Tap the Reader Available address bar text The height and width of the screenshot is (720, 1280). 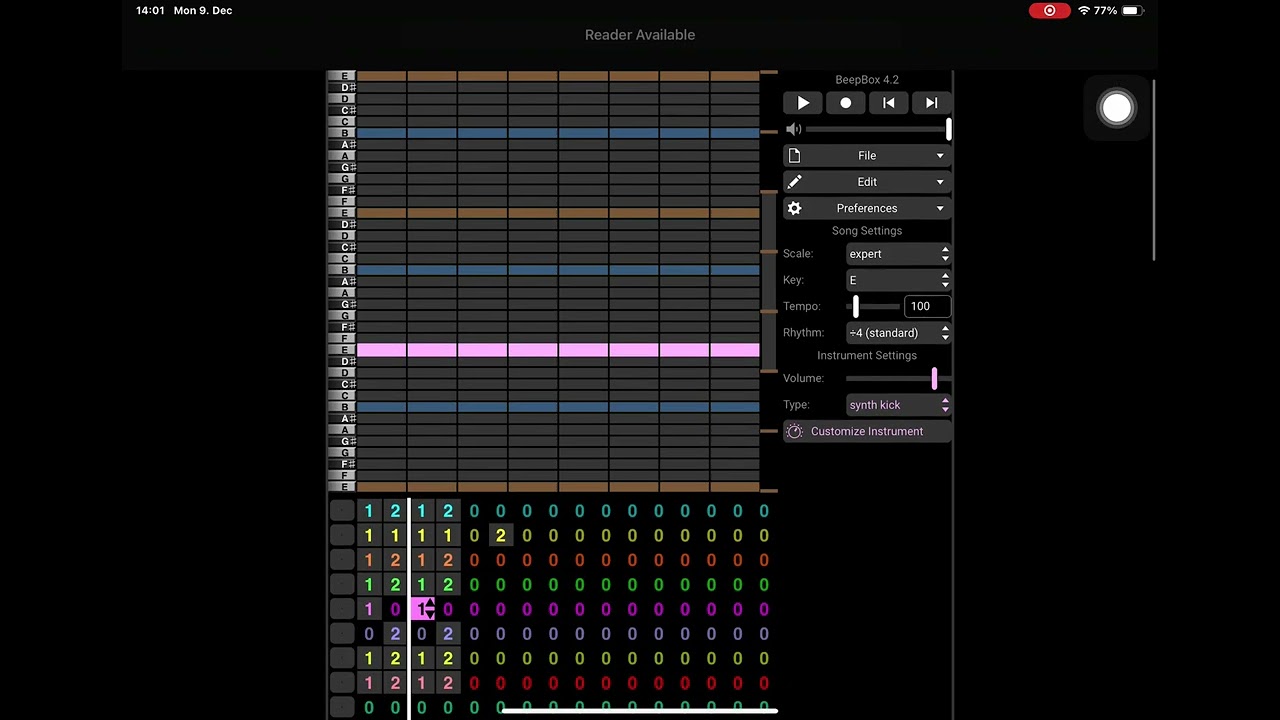coord(640,35)
